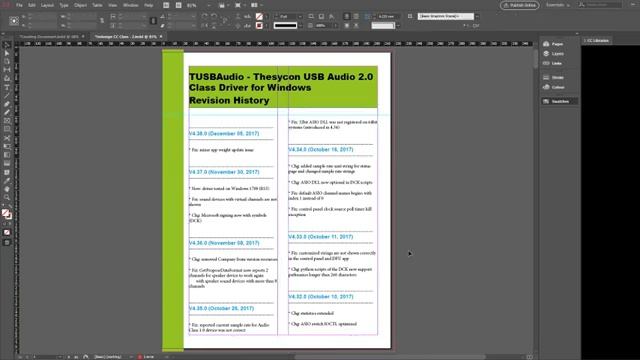
Task: Click the reference point locator grid
Action: (14, 21)
